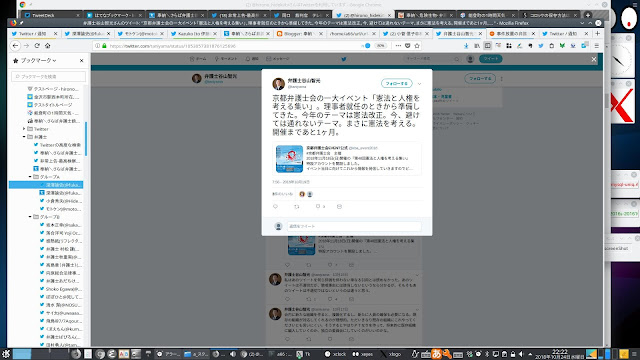Image resolution: width=640 pixels, height=360 pixels.
Task: Open the Shoko Egawa bookmark
Action: 60,289
